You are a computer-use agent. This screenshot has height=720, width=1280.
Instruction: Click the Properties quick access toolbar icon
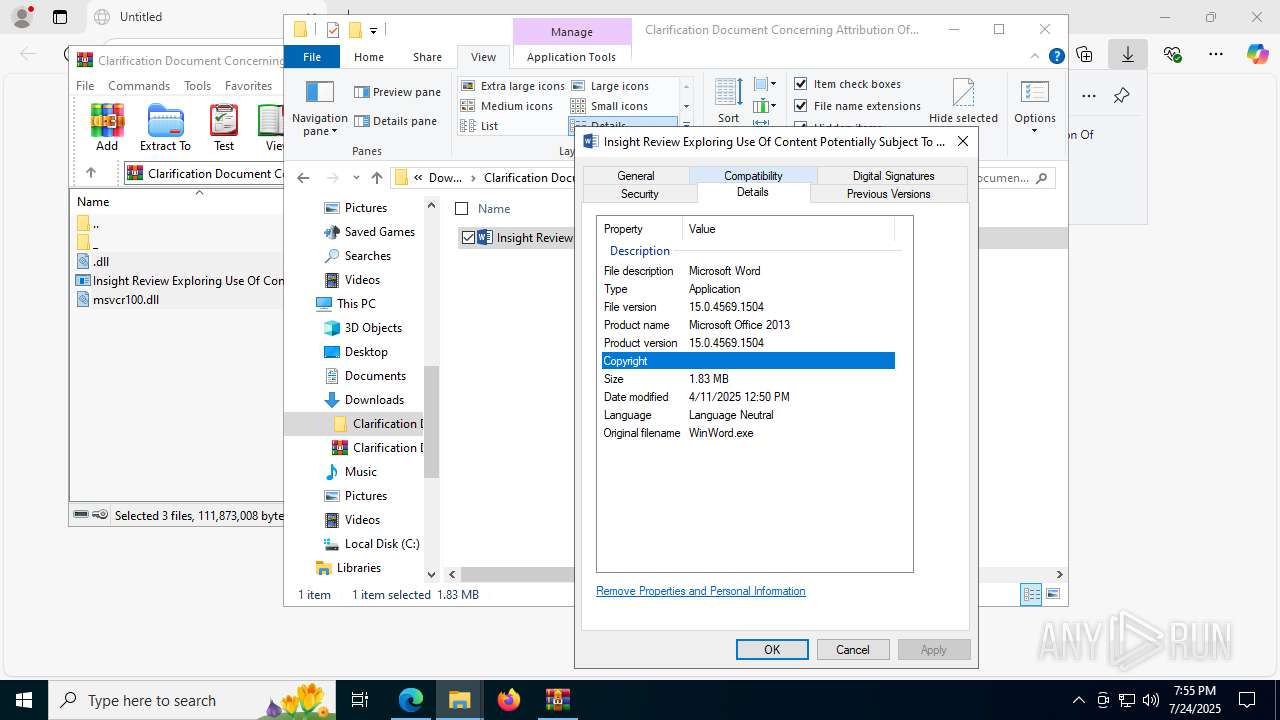click(x=333, y=30)
